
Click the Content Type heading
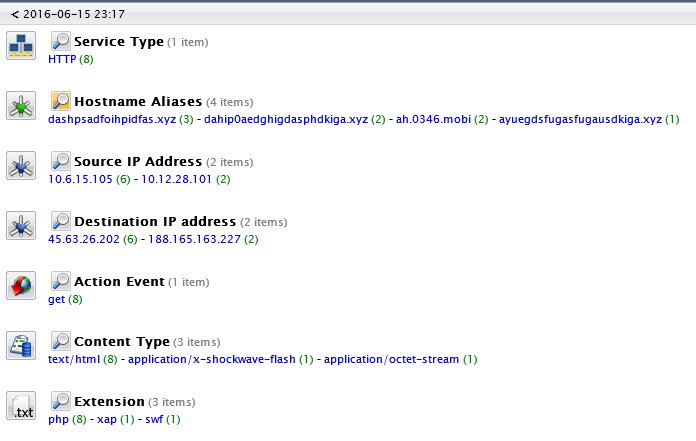click(x=122, y=342)
